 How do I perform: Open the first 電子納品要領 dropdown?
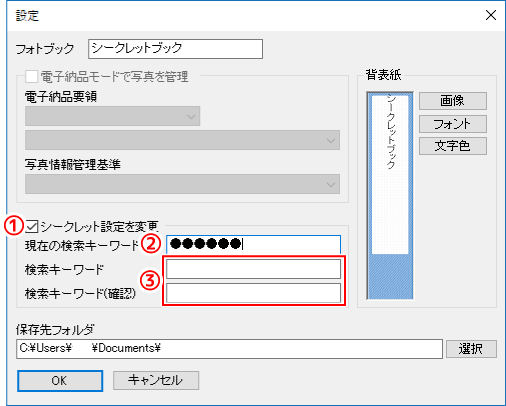(112, 116)
